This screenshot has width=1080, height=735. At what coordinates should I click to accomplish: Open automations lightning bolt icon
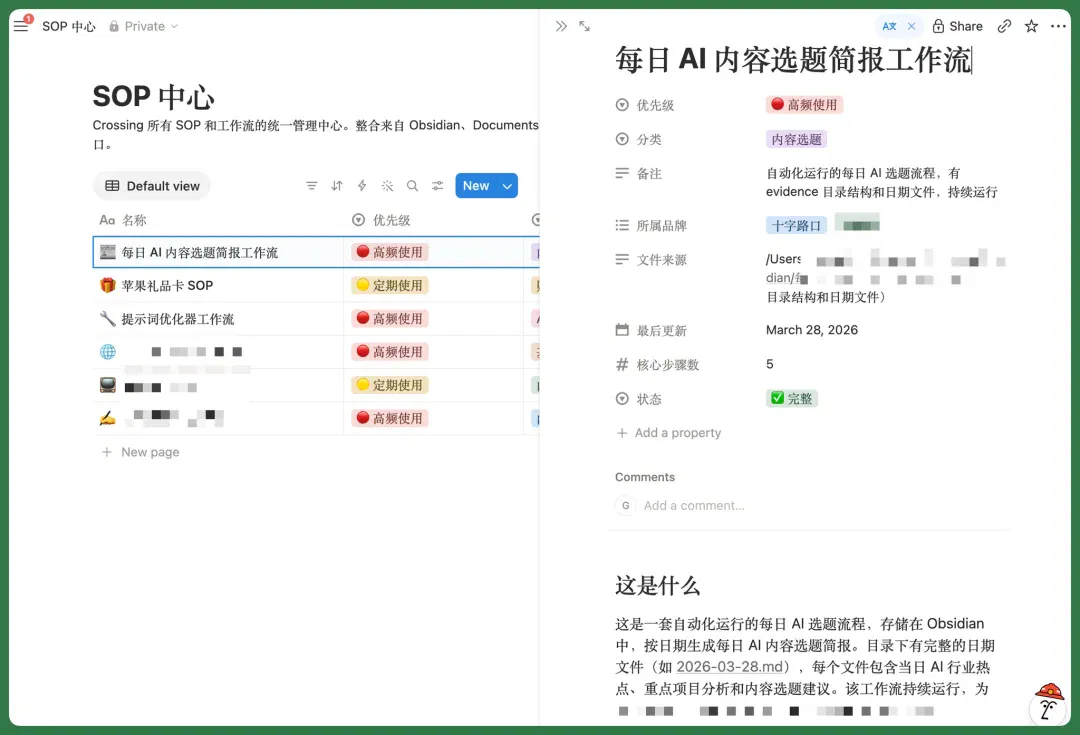tap(362, 186)
